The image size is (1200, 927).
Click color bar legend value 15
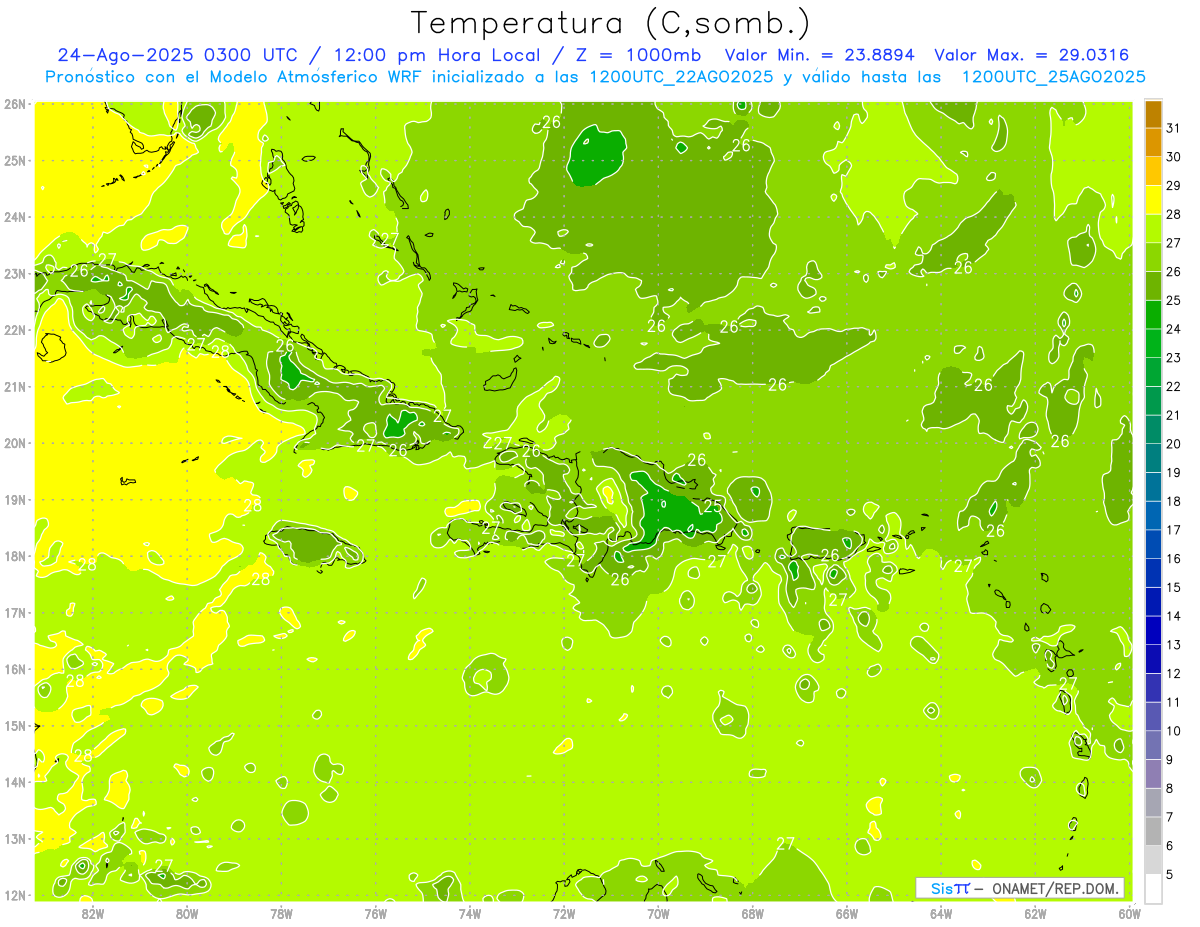tap(1173, 587)
